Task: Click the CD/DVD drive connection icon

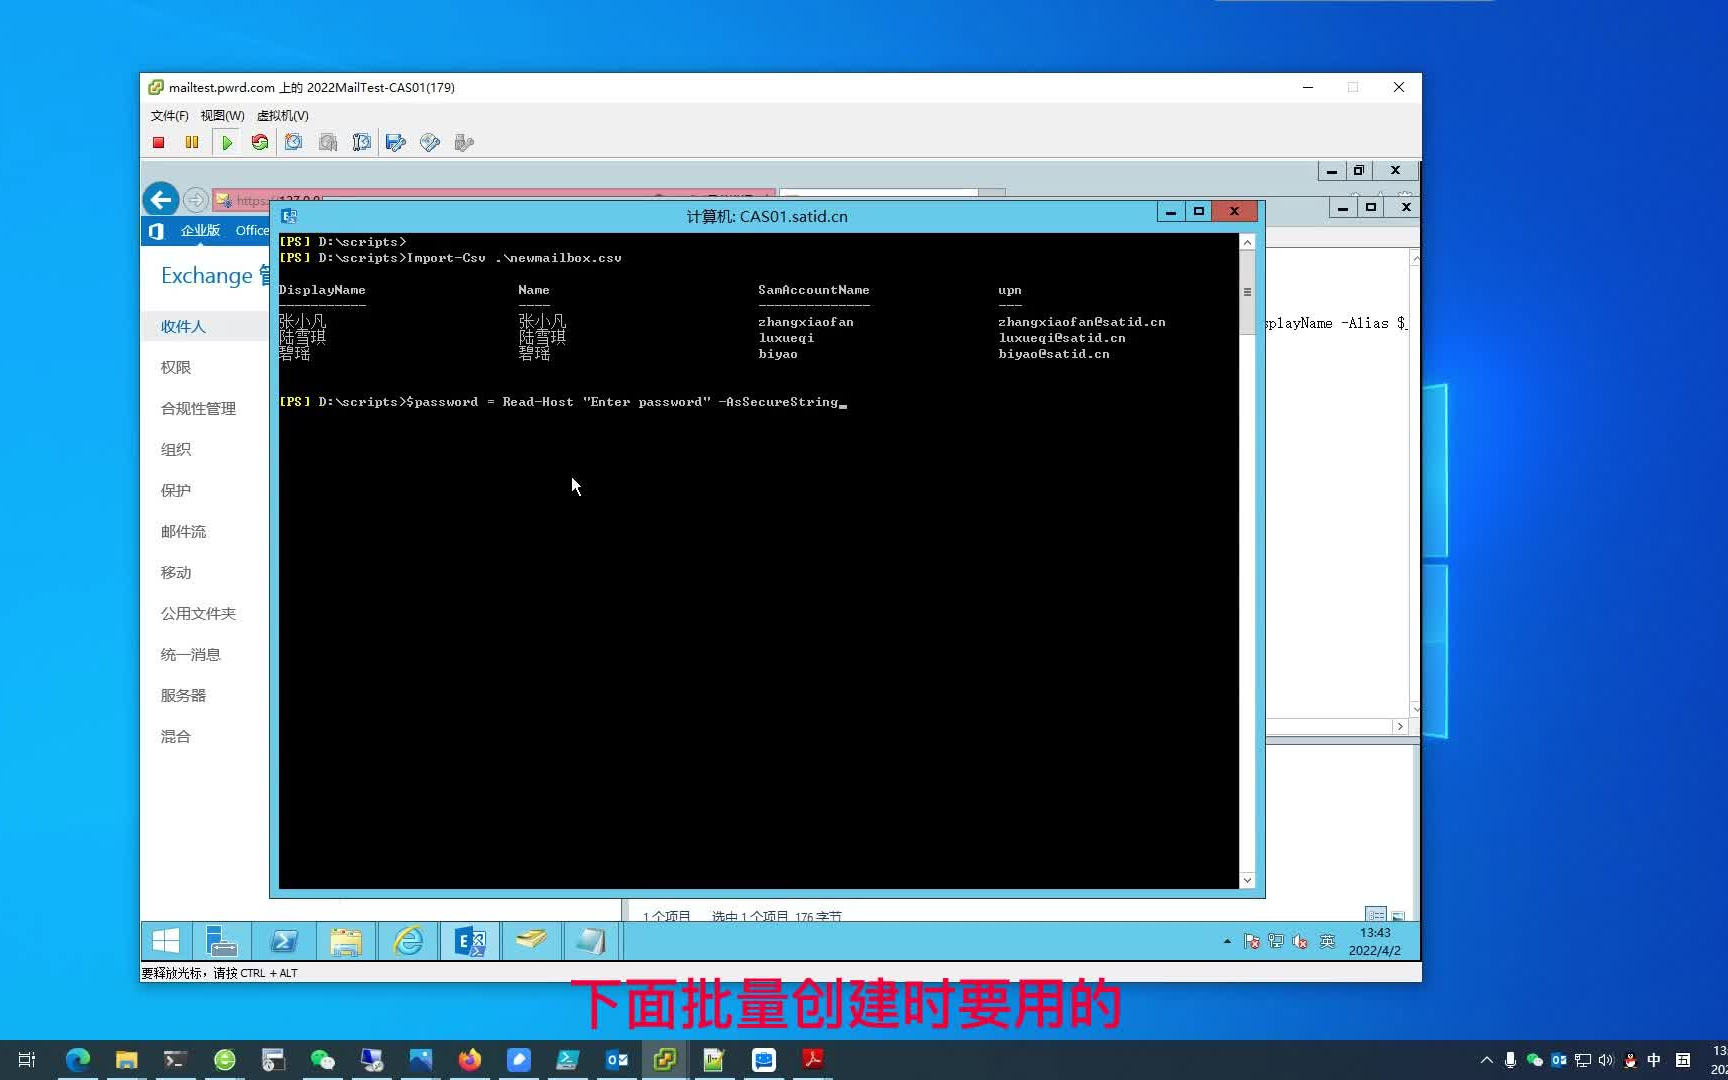Action: pyautogui.click(x=430, y=143)
